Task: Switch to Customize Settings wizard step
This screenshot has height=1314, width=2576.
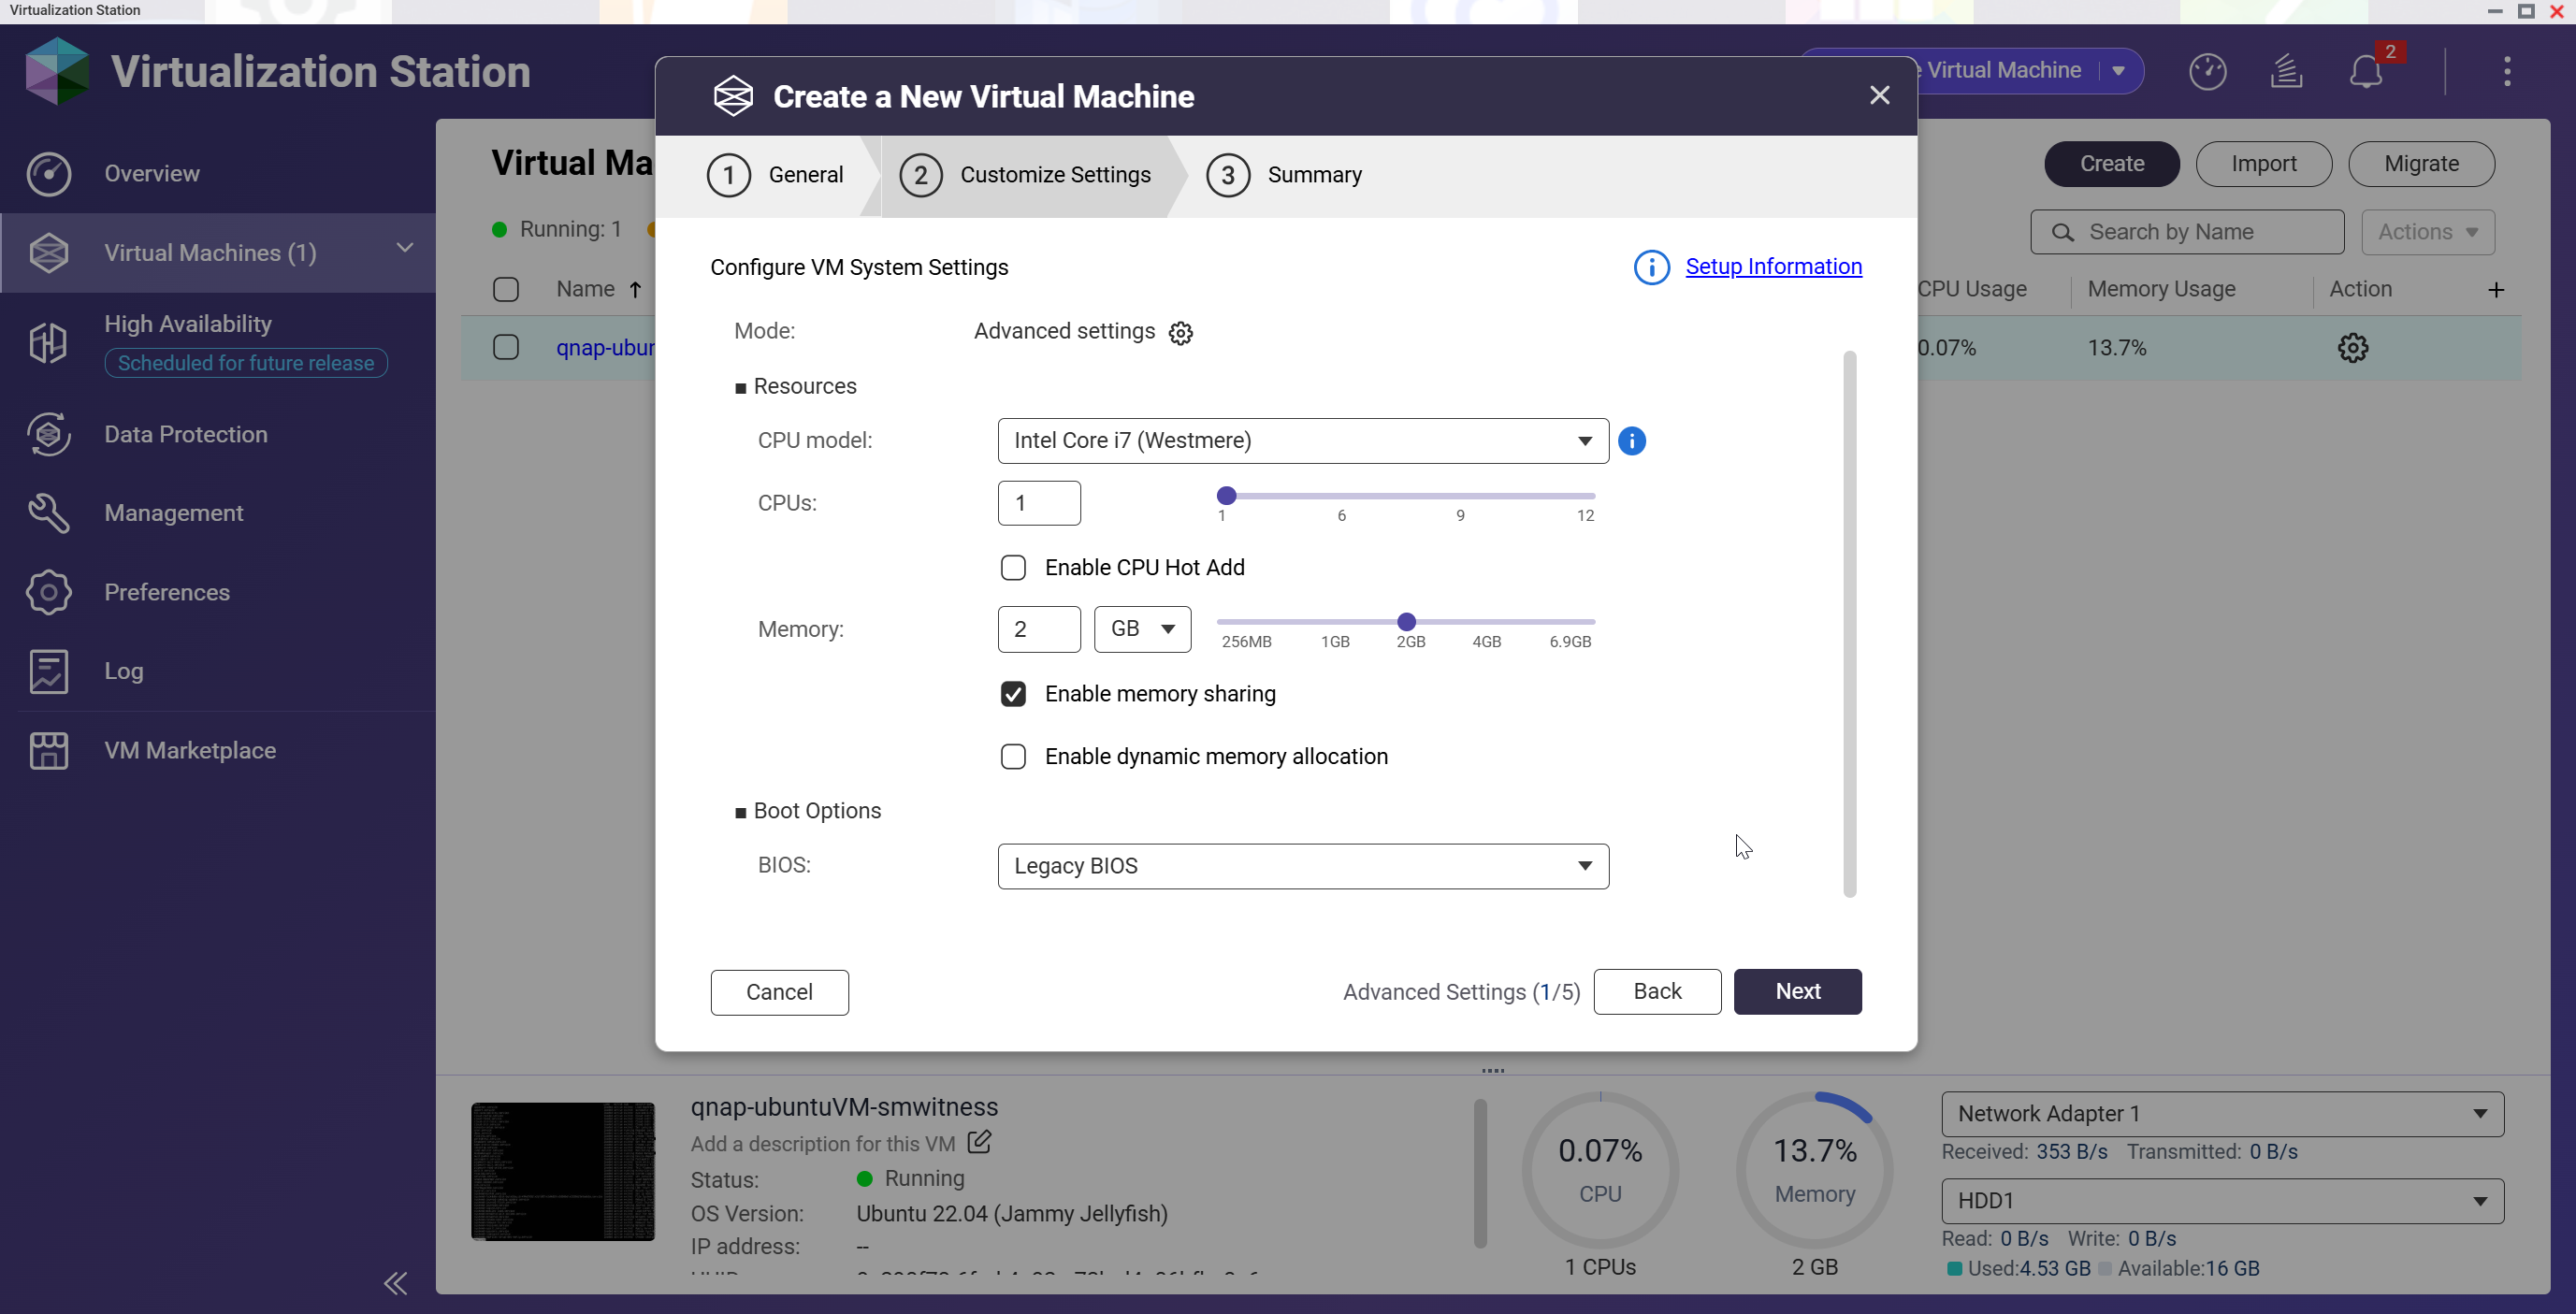Action: click(x=1025, y=175)
